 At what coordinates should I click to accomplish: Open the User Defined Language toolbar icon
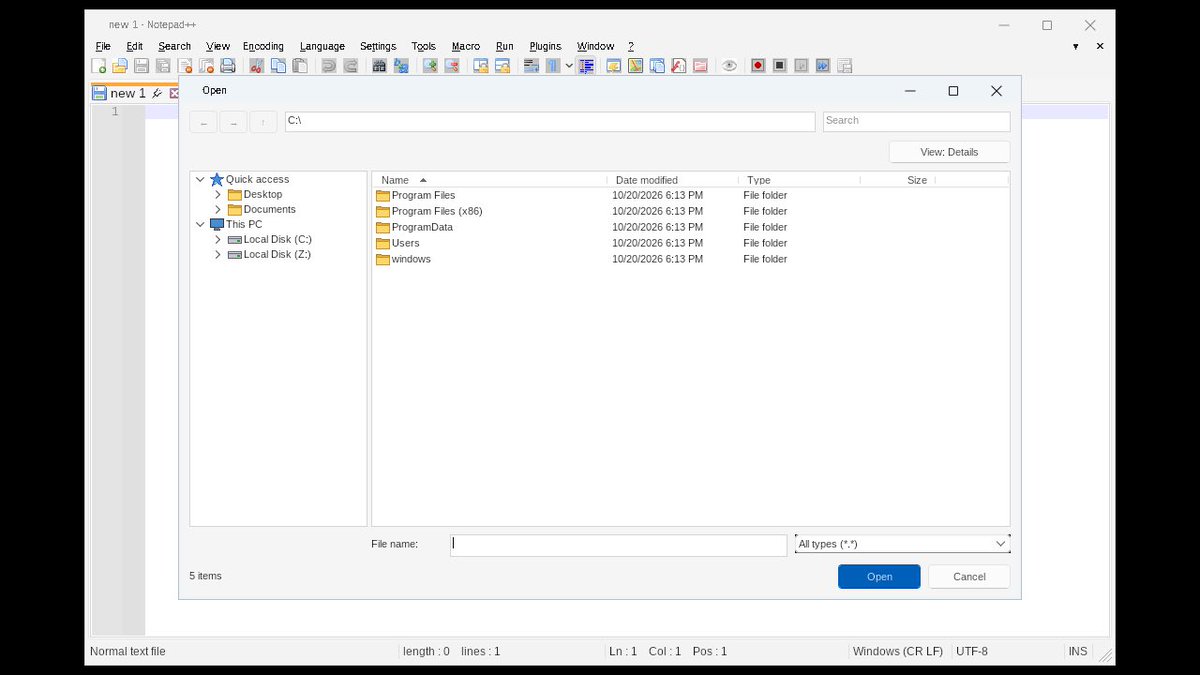(614, 66)
